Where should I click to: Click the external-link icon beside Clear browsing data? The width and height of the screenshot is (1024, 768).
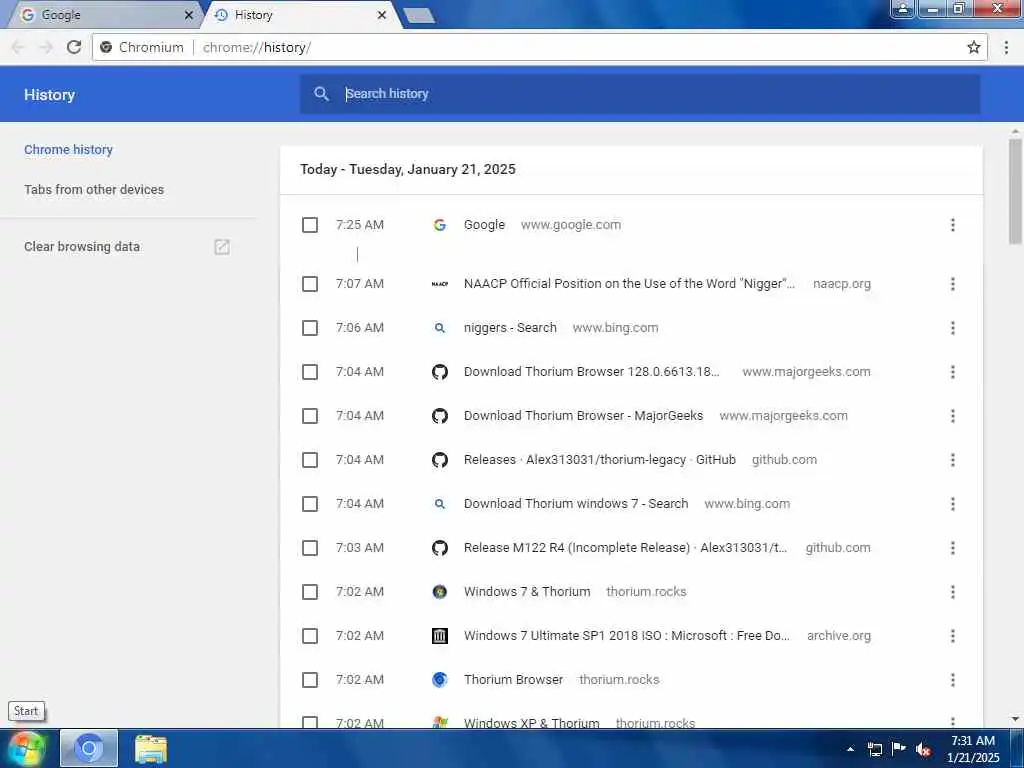(x=222, y=247)
